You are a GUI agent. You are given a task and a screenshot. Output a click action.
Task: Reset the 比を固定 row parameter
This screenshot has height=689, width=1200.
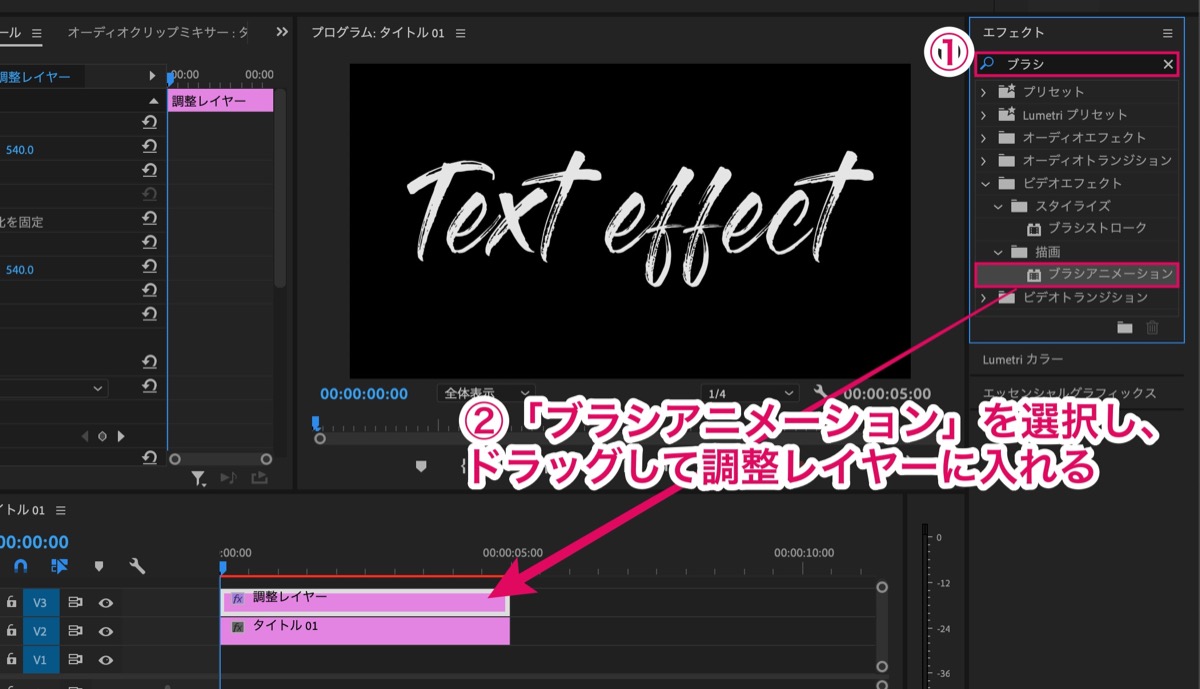(149, 217)
